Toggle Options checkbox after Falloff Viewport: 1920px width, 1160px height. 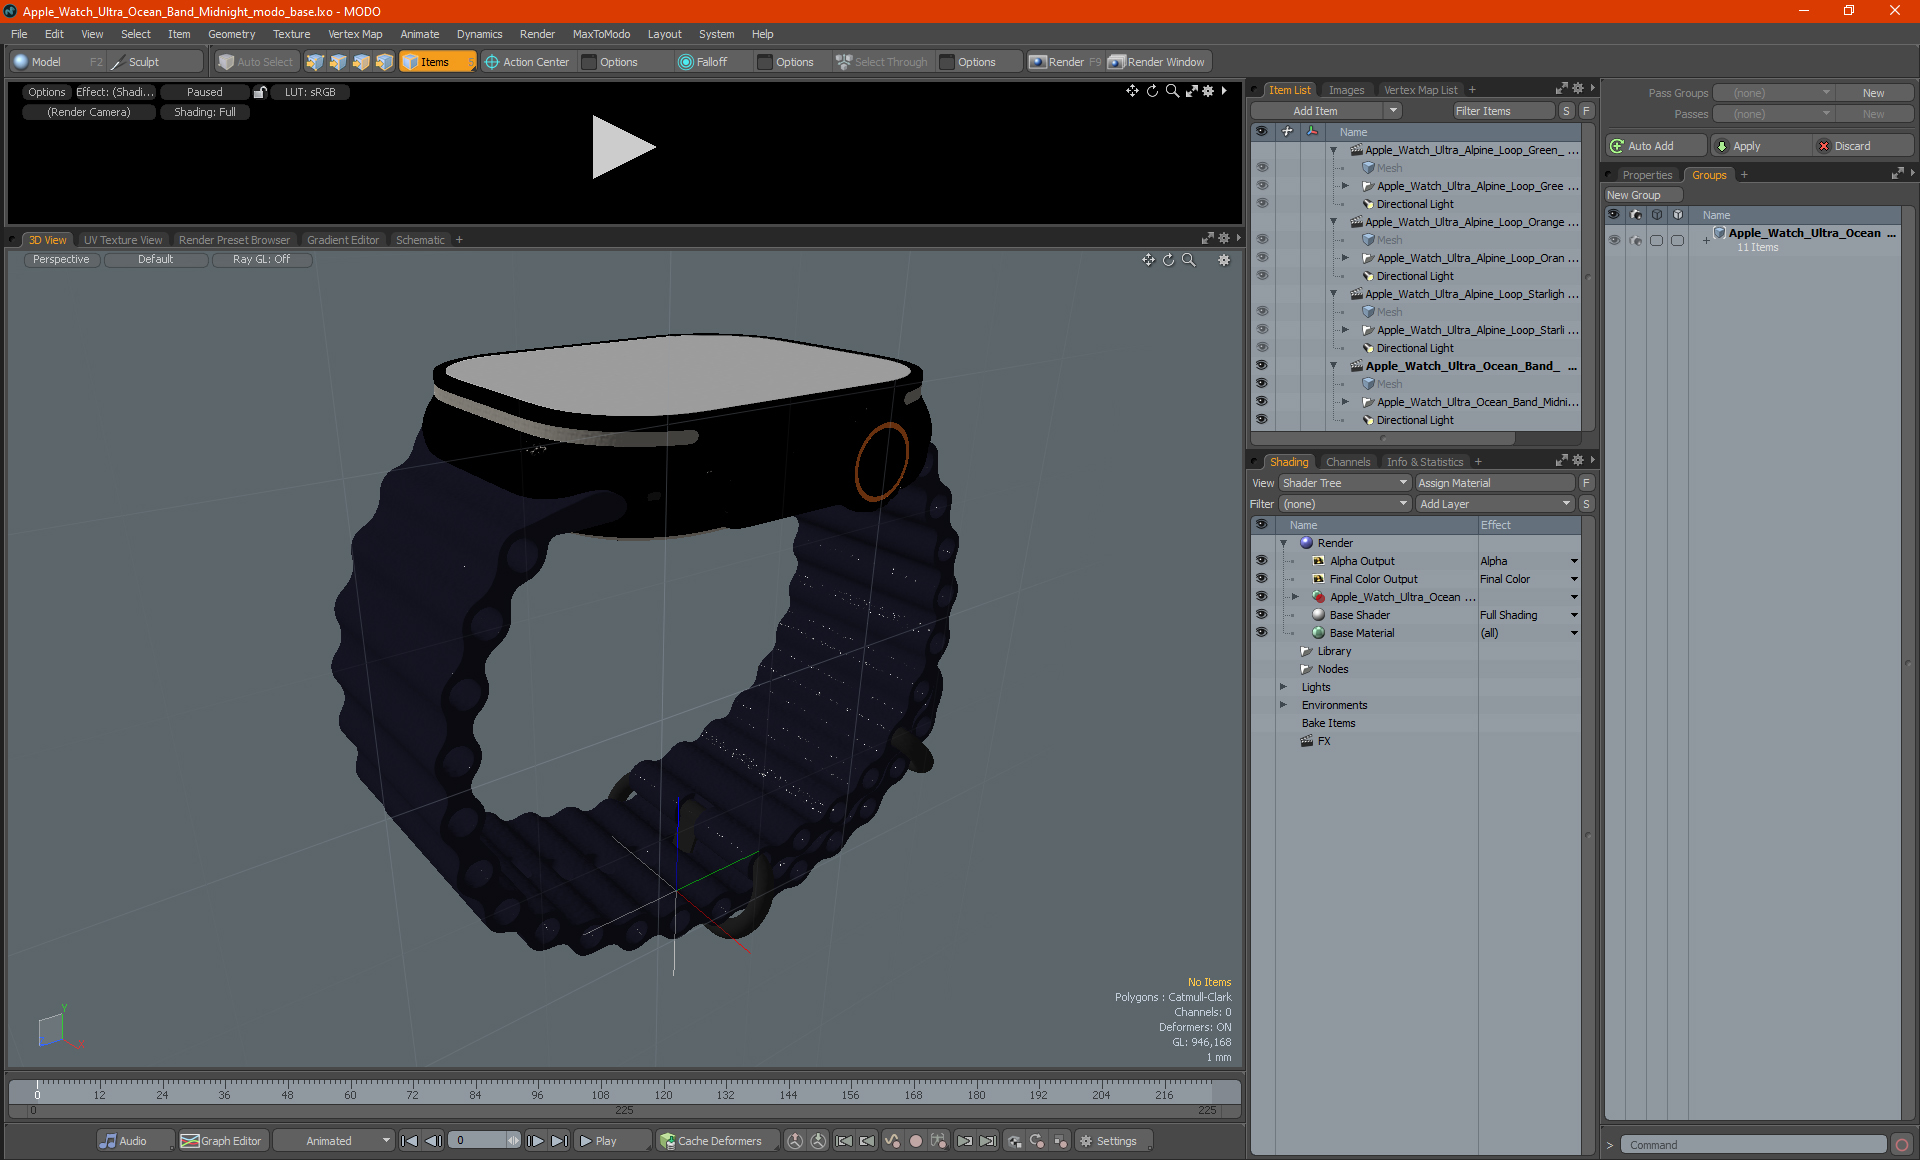[765, 62]
